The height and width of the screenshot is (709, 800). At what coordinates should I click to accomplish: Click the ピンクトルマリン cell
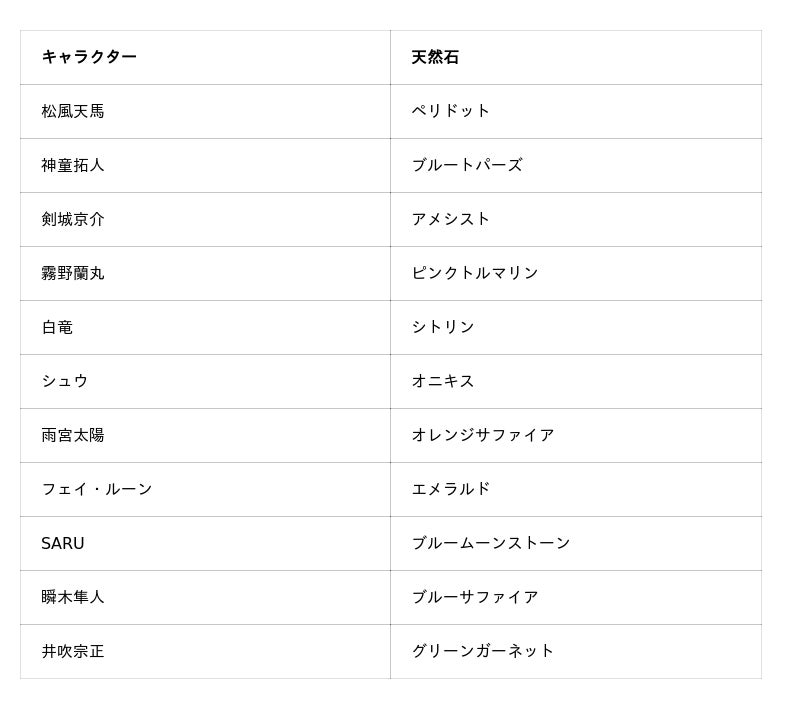475,273
